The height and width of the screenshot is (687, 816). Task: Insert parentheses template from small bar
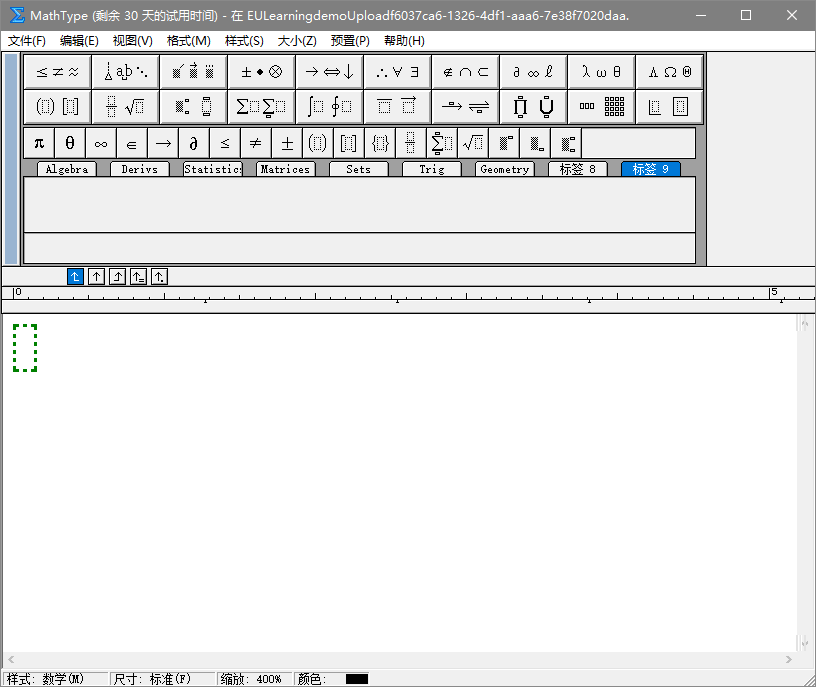point(317,143)
